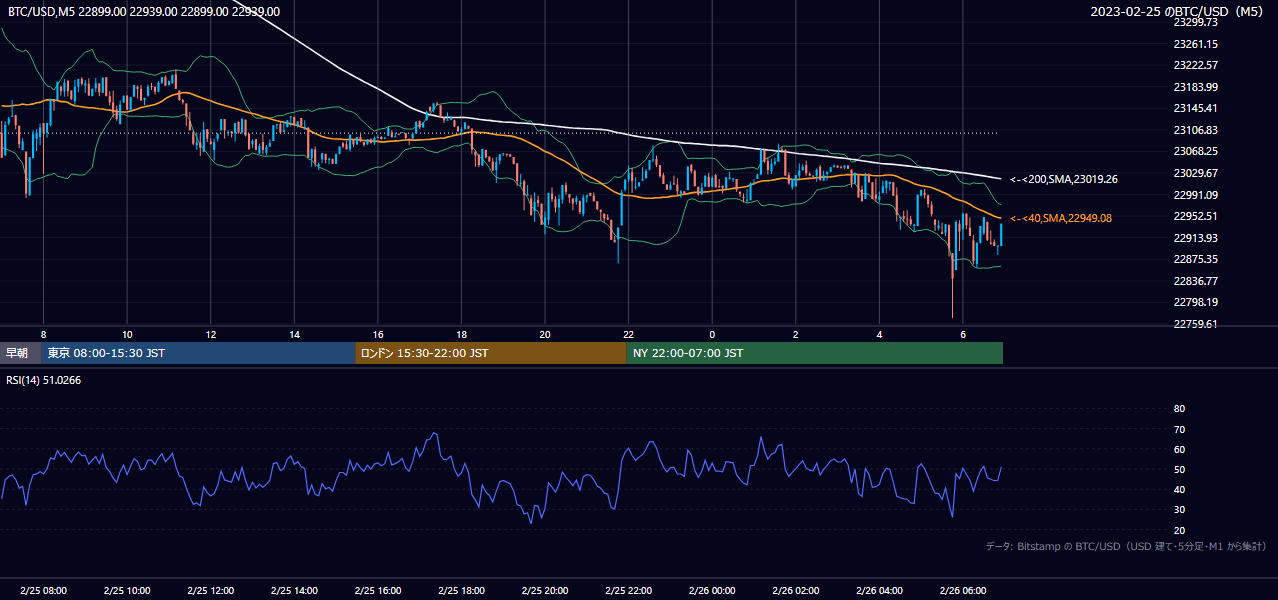Select the 東京 08:00-15:30 JST session bar
Viewport: 1278px width, 600px height.
(x=199, y=353)
